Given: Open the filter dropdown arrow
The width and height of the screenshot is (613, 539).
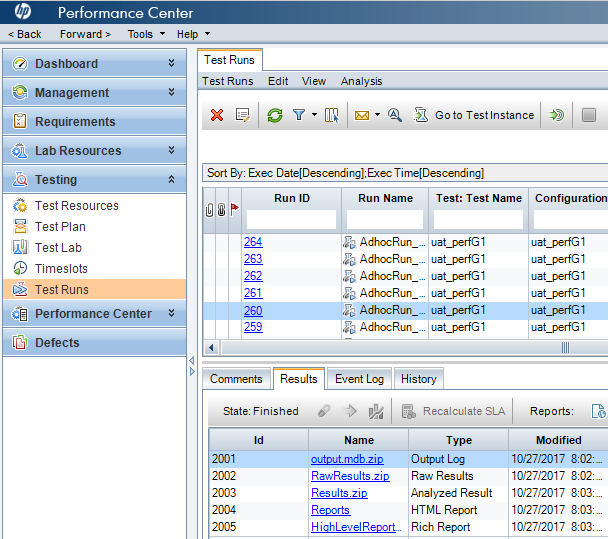Looking at the screenshot, I should 314,115.
